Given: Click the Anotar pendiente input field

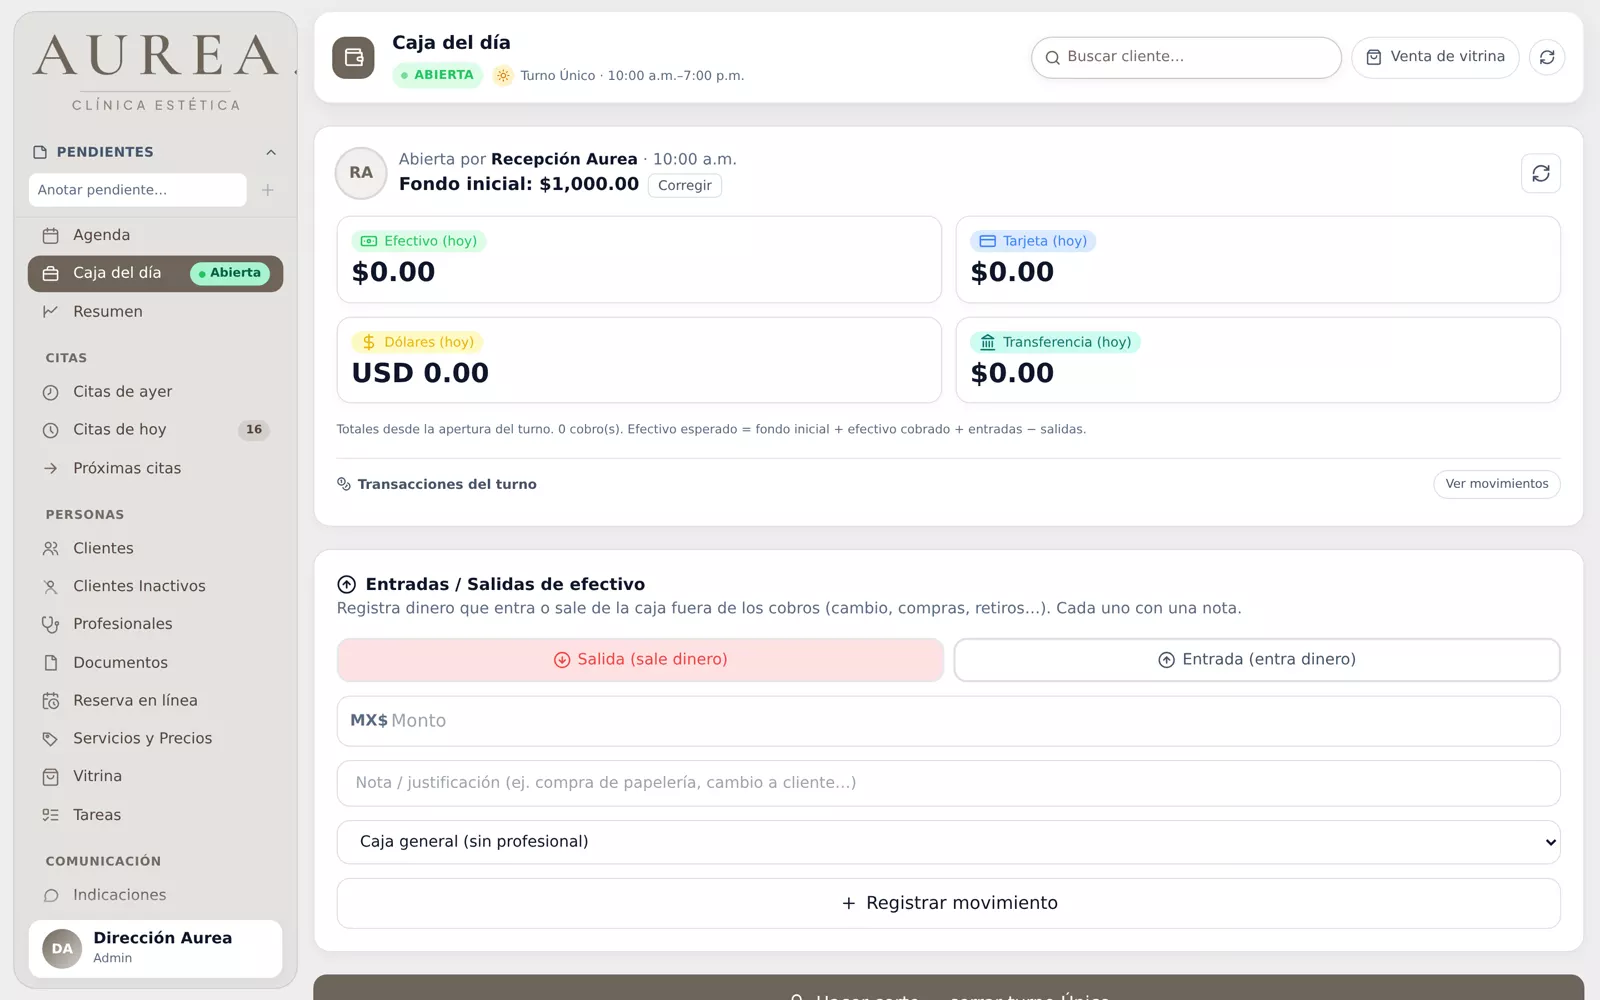Looking at the screenshot, I should [137, 190].
